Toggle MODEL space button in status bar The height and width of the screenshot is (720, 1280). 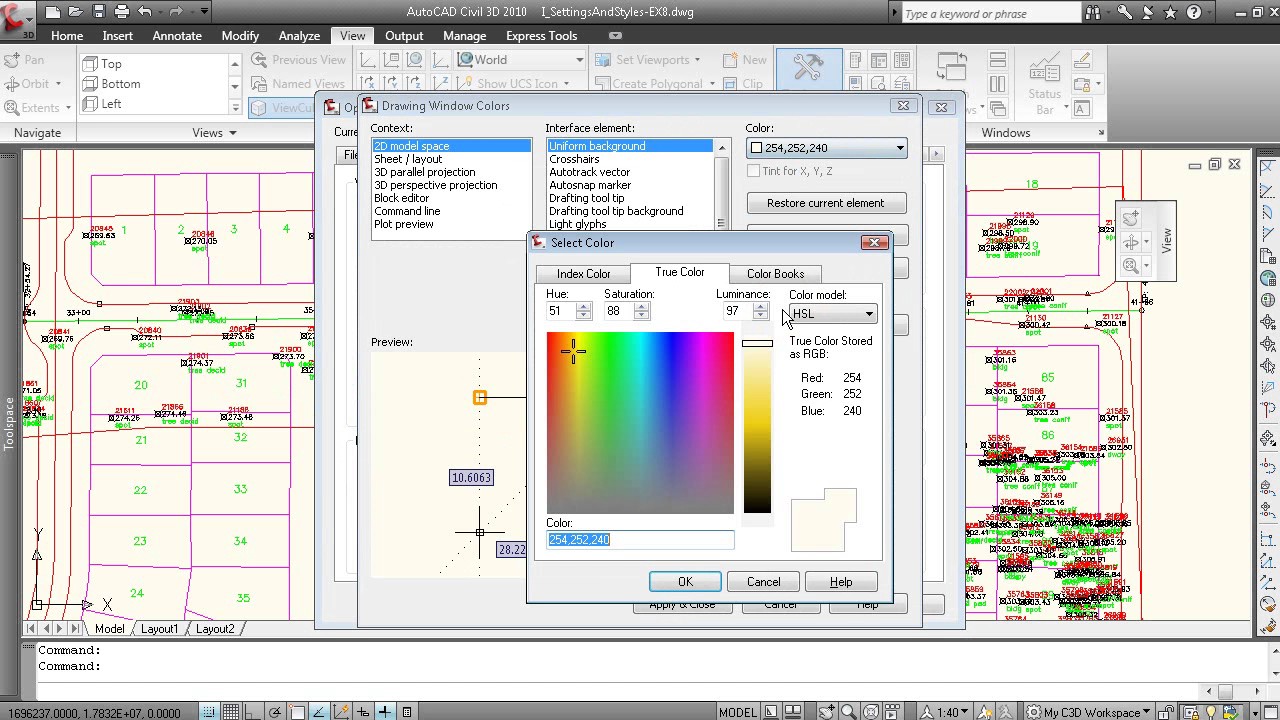[x=737, y=712]
